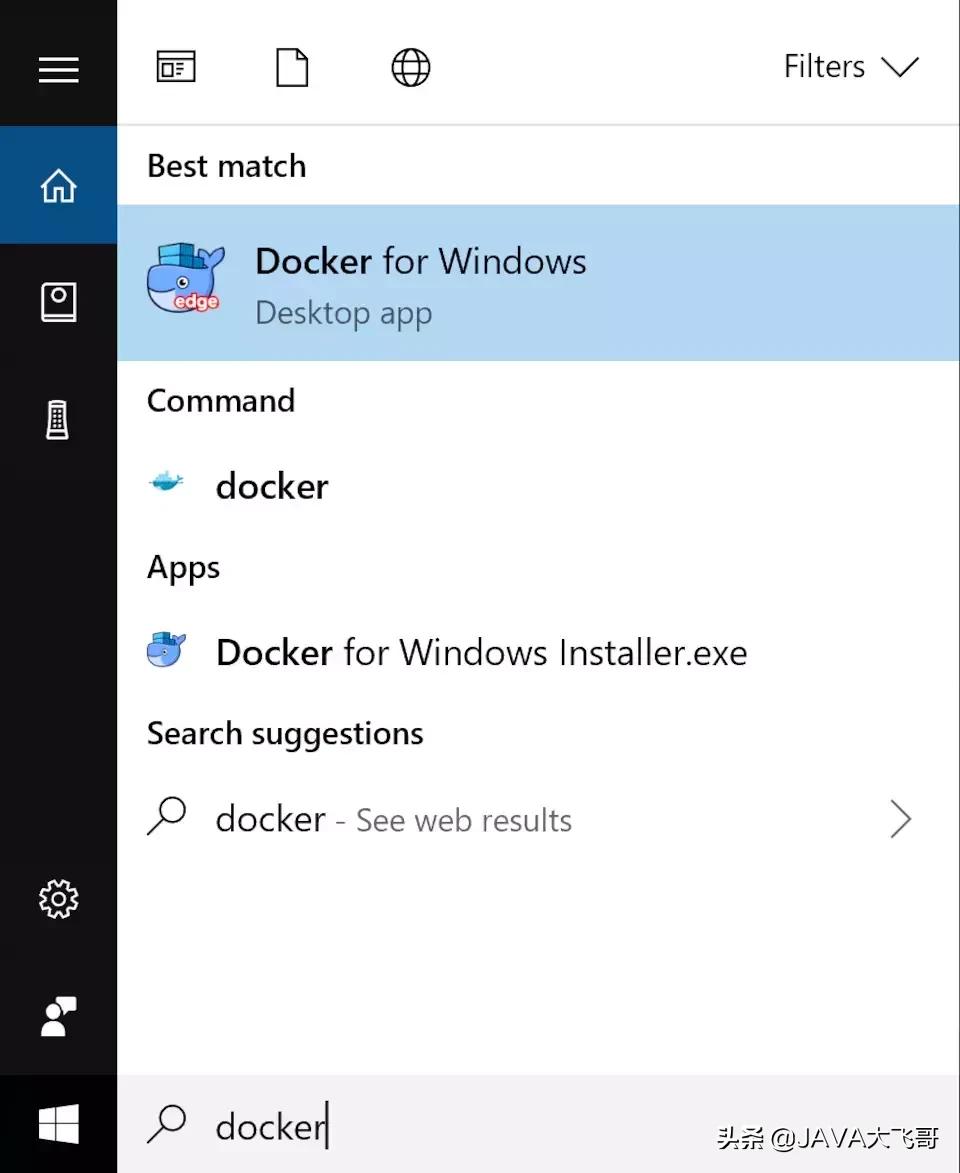Select the Documents filter icon

tap(291, 66)
